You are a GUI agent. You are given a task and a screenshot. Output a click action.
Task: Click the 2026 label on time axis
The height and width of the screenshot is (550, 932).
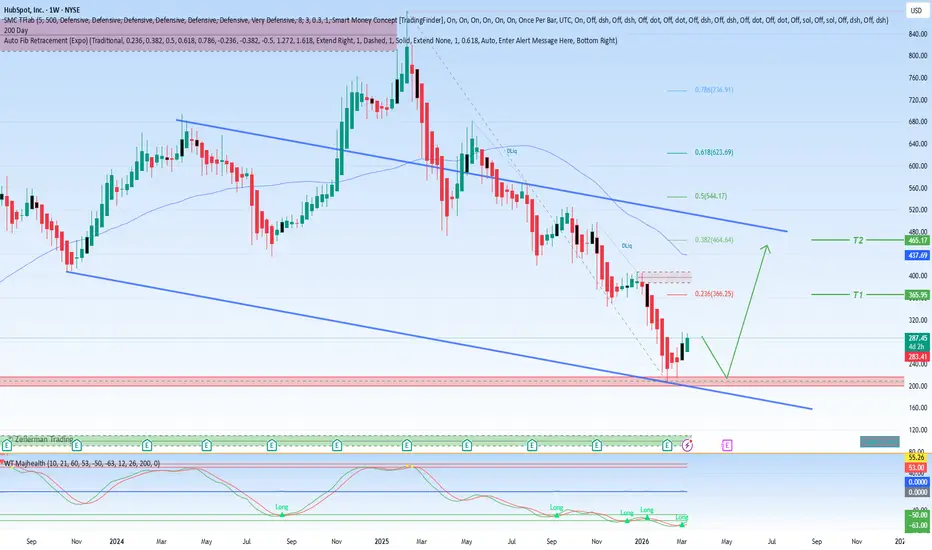[641, 542]
